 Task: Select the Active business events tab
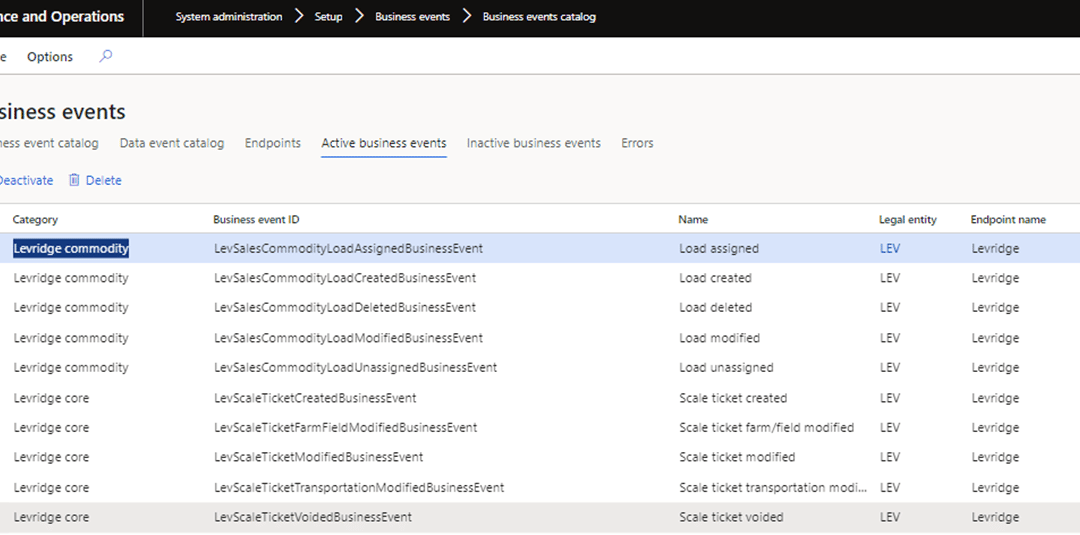(384, 143)
